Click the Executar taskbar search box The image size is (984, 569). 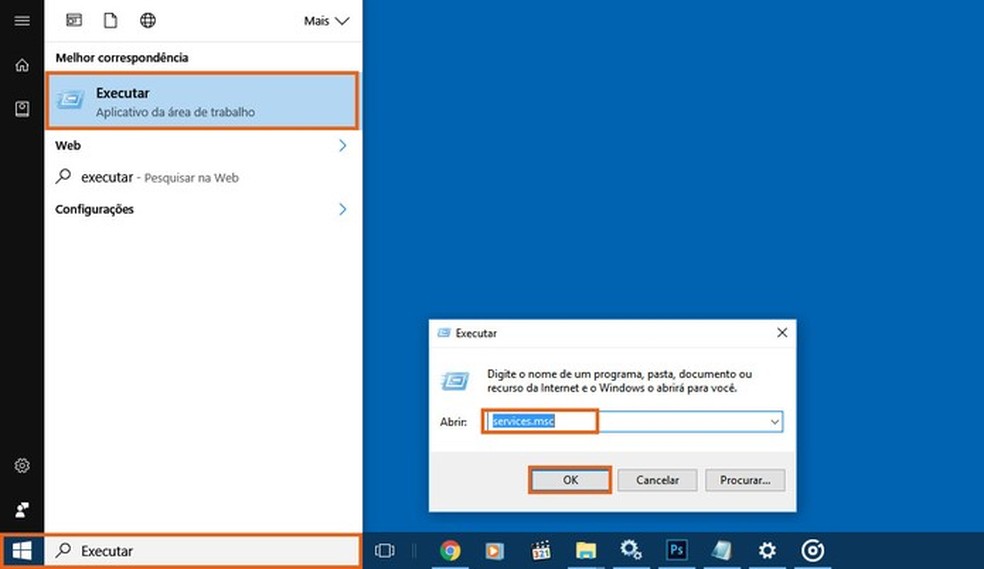pyautogui.click(x=203, y=551)
